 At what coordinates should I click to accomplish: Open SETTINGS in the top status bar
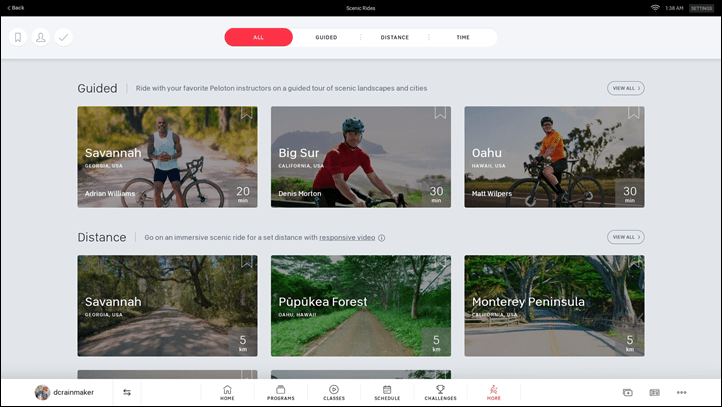[701, 8]
